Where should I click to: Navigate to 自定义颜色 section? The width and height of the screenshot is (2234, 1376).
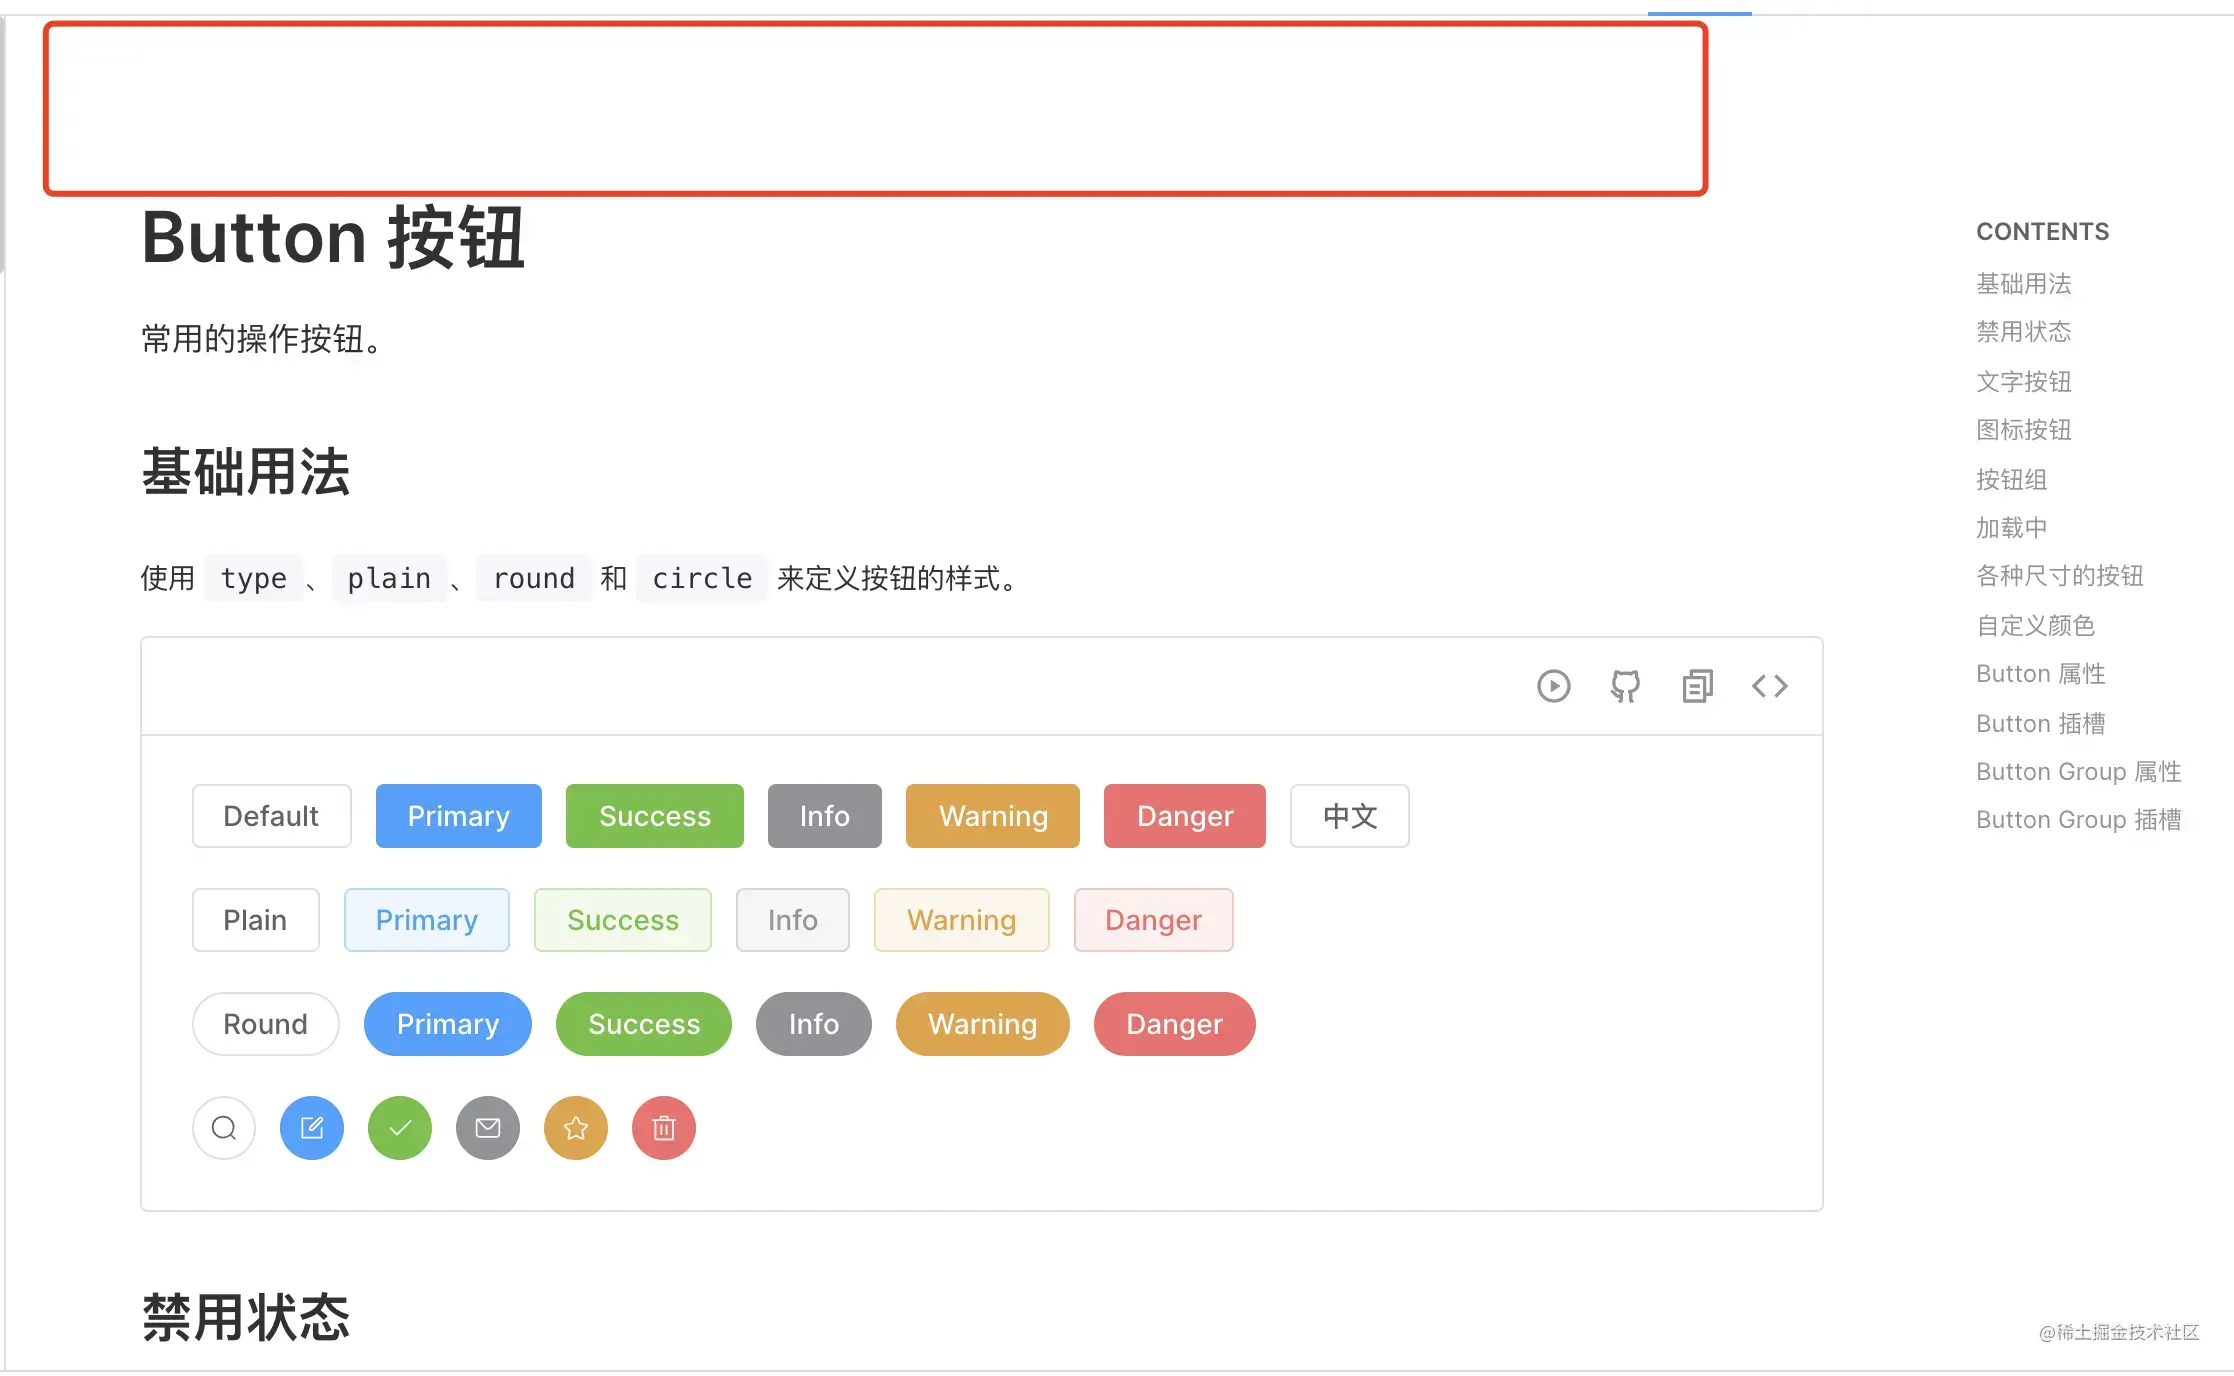(2035, 626)
